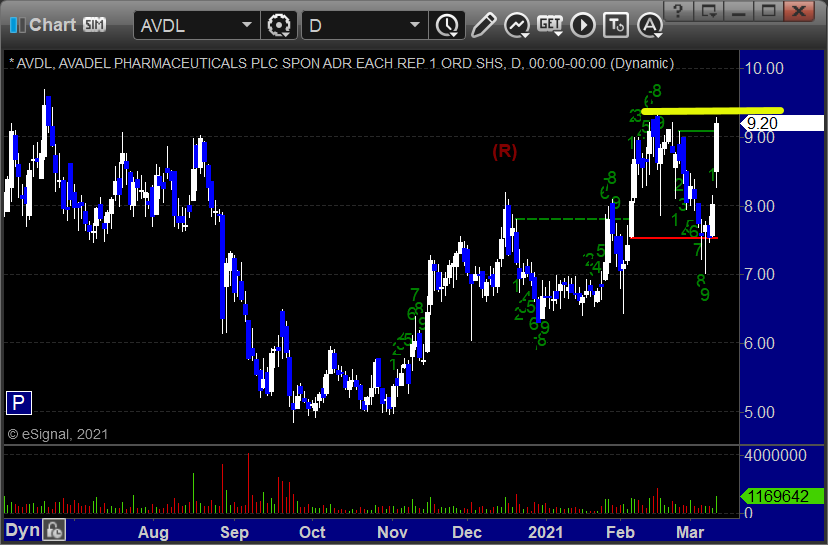Click the P marker on chart
This screenshot has width=828, height=545.
[18, 403]
